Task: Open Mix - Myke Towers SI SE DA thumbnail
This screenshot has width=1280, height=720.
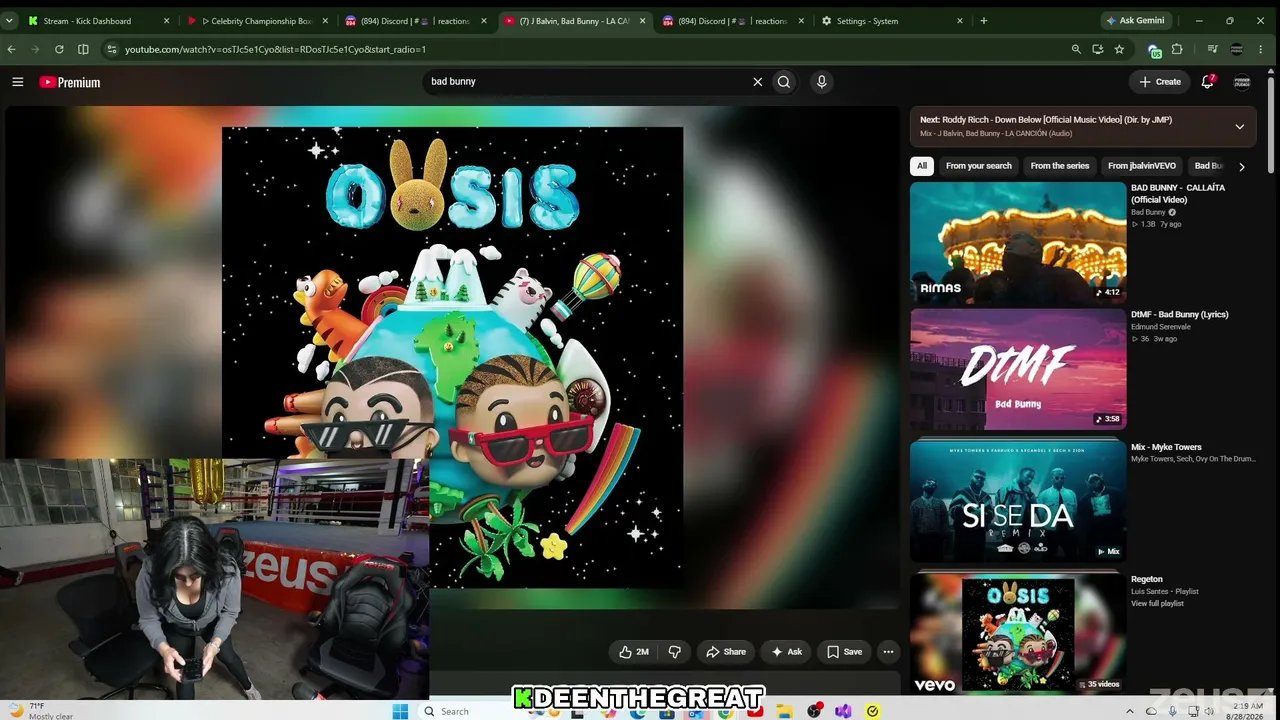Action: pyautogui.click(x=1018, y=500)
